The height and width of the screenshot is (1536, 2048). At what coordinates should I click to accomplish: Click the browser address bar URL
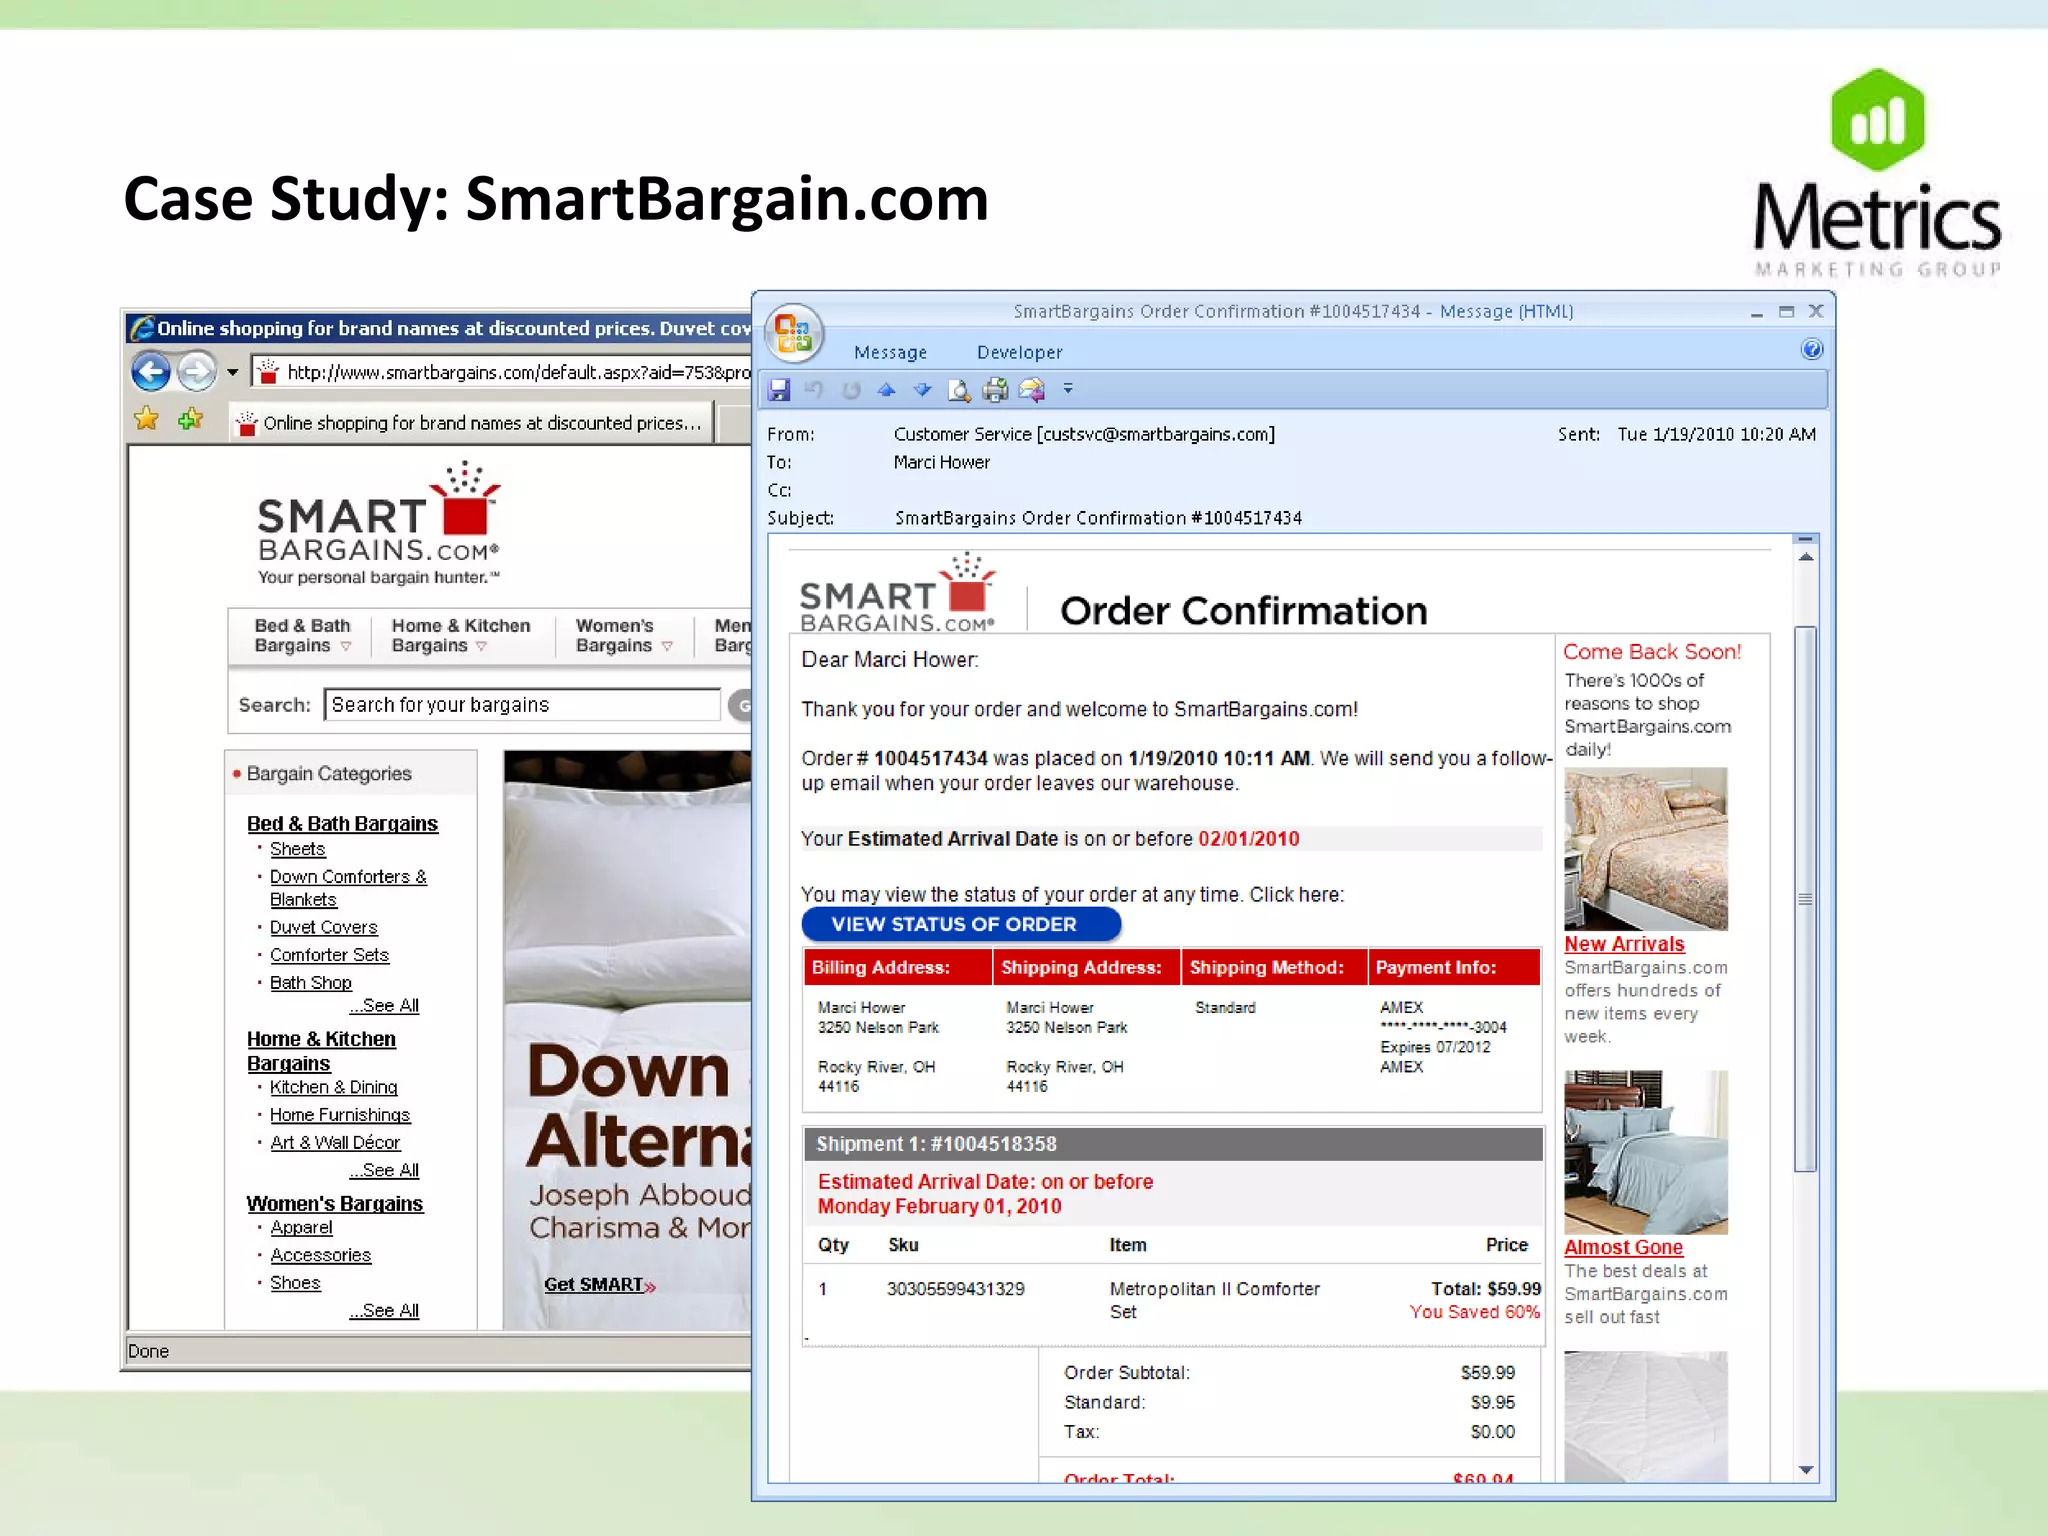(518, 372)
